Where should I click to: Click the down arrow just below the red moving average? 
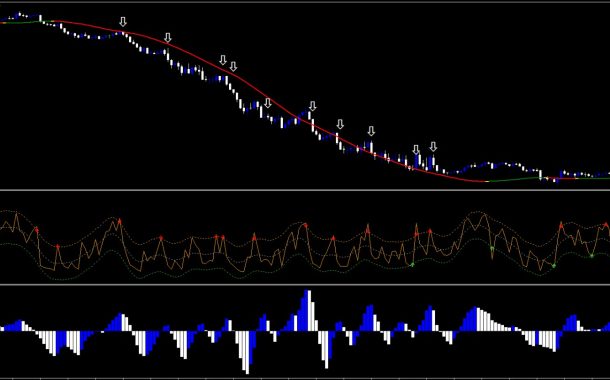click(268, 103)
